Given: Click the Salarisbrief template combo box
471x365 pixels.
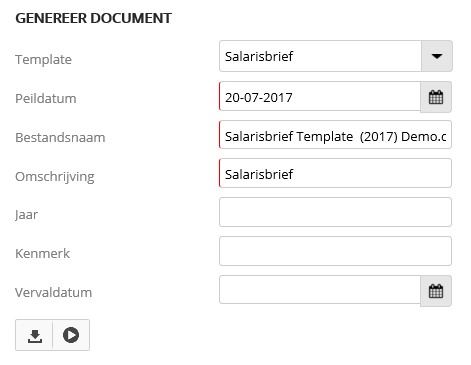Looking at the screenshot, I should (x=320, y=56).
